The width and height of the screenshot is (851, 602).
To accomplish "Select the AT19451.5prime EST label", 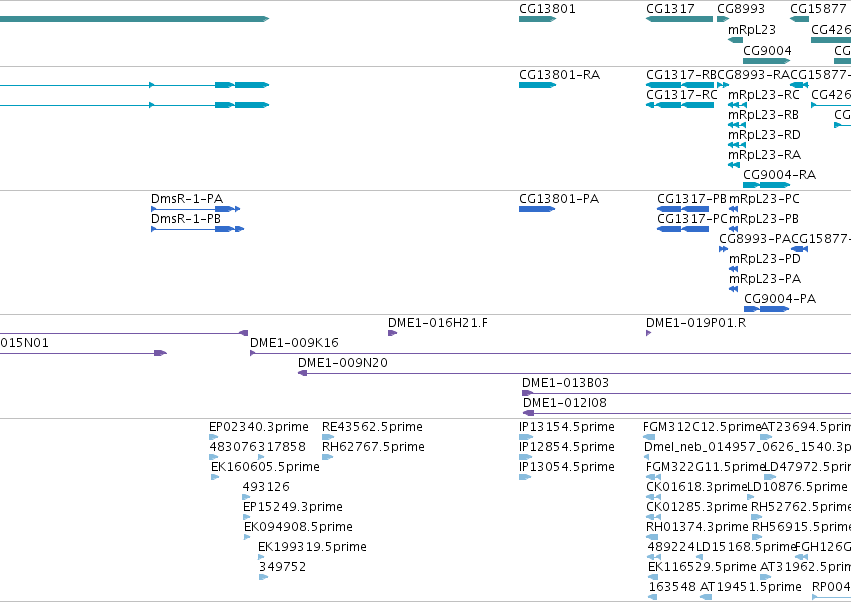I will pyautogui.click(x=751, y=587).
